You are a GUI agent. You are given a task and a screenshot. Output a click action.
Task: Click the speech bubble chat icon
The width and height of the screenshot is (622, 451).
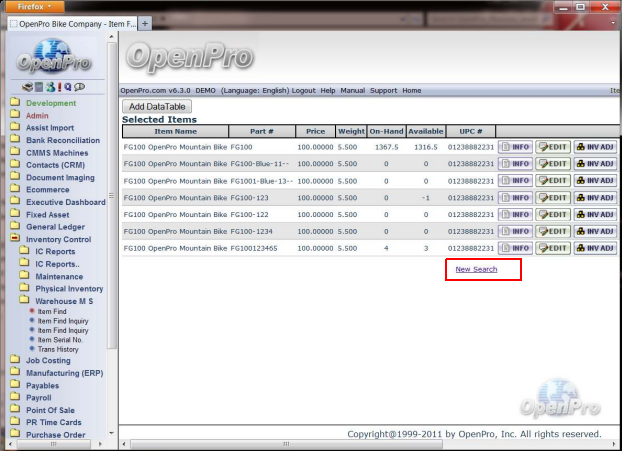pos(78,87)
